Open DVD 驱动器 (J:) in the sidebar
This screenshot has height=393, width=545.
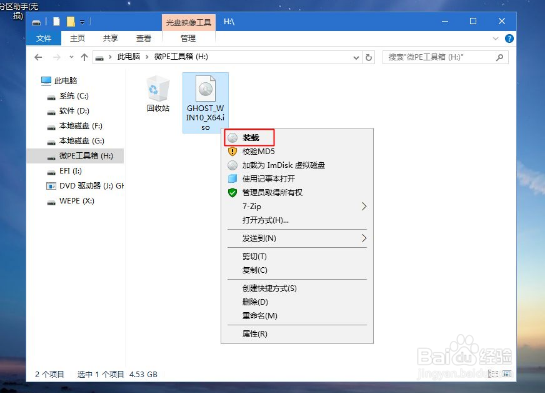tap(85, 186)
